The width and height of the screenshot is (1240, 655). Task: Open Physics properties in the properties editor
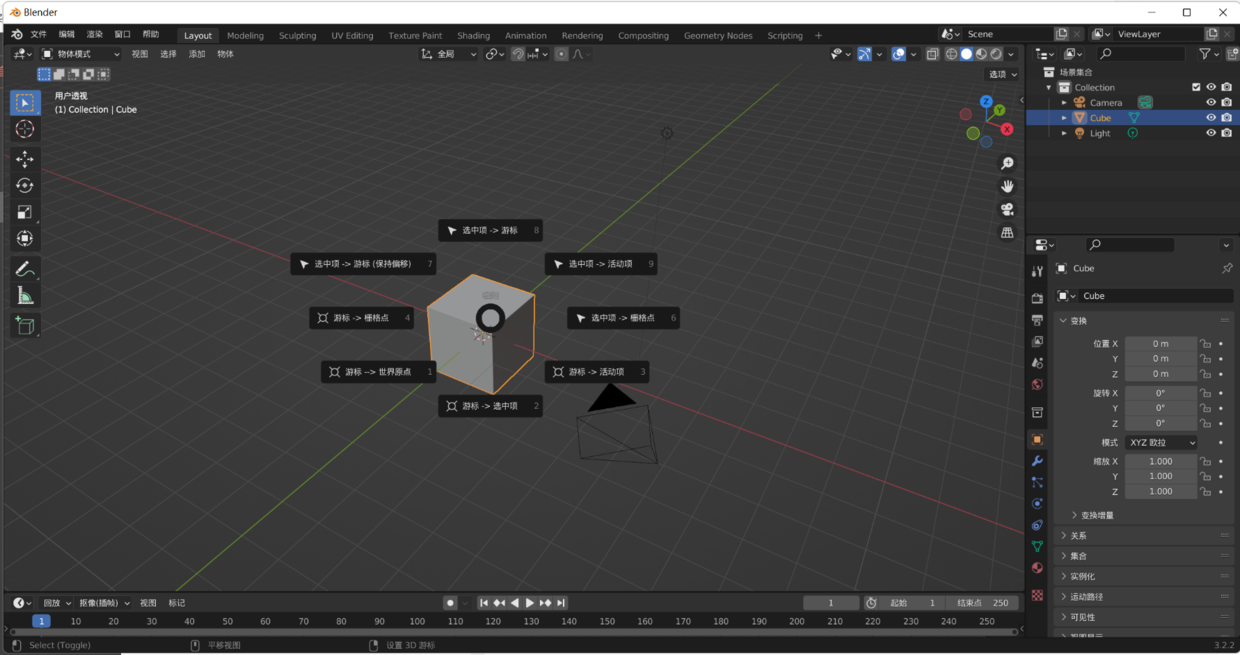pos(1037,503)
